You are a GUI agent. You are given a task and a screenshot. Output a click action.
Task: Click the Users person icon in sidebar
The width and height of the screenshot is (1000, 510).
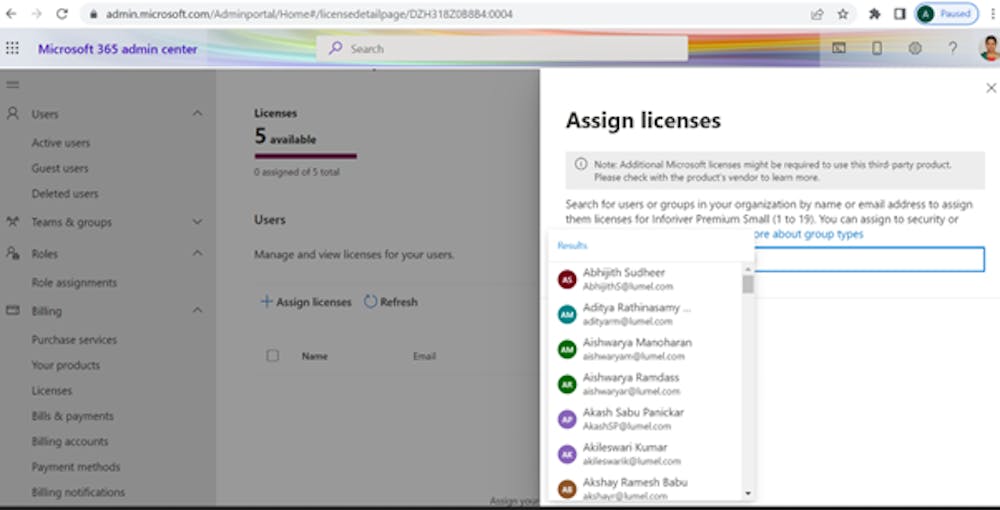tap(12, 113)
